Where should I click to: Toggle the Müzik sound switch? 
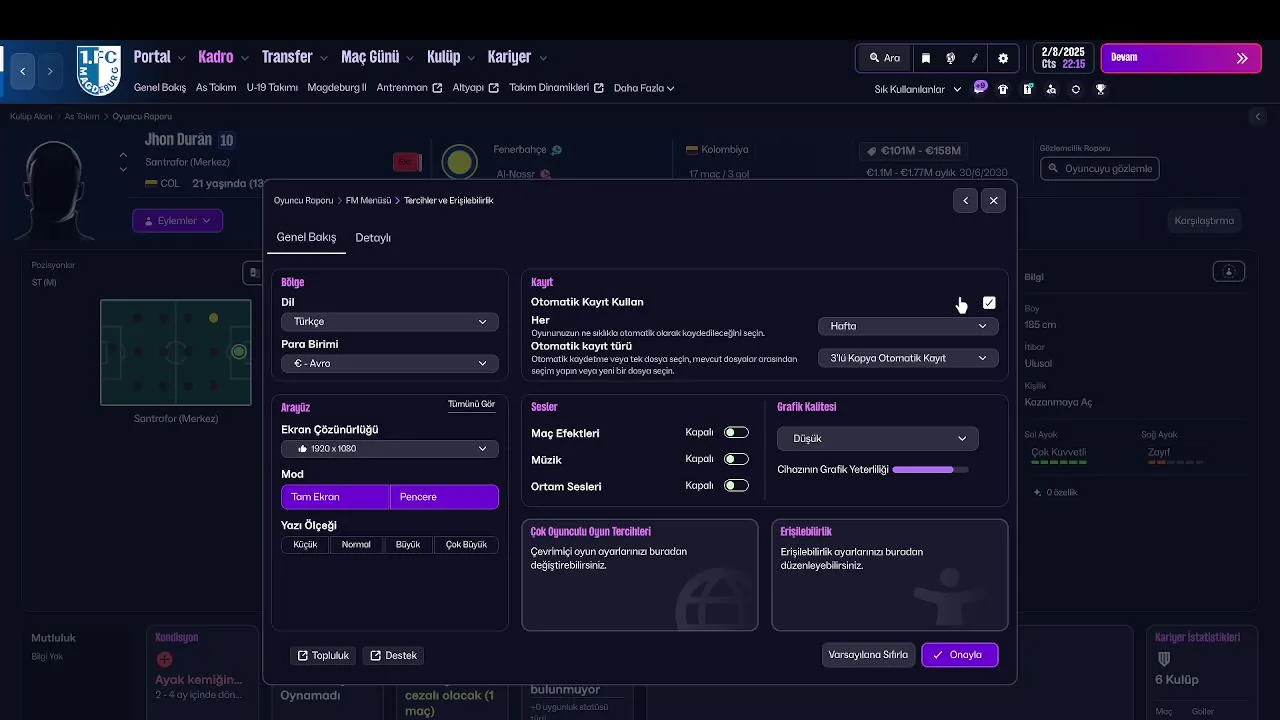coord(737,459)
